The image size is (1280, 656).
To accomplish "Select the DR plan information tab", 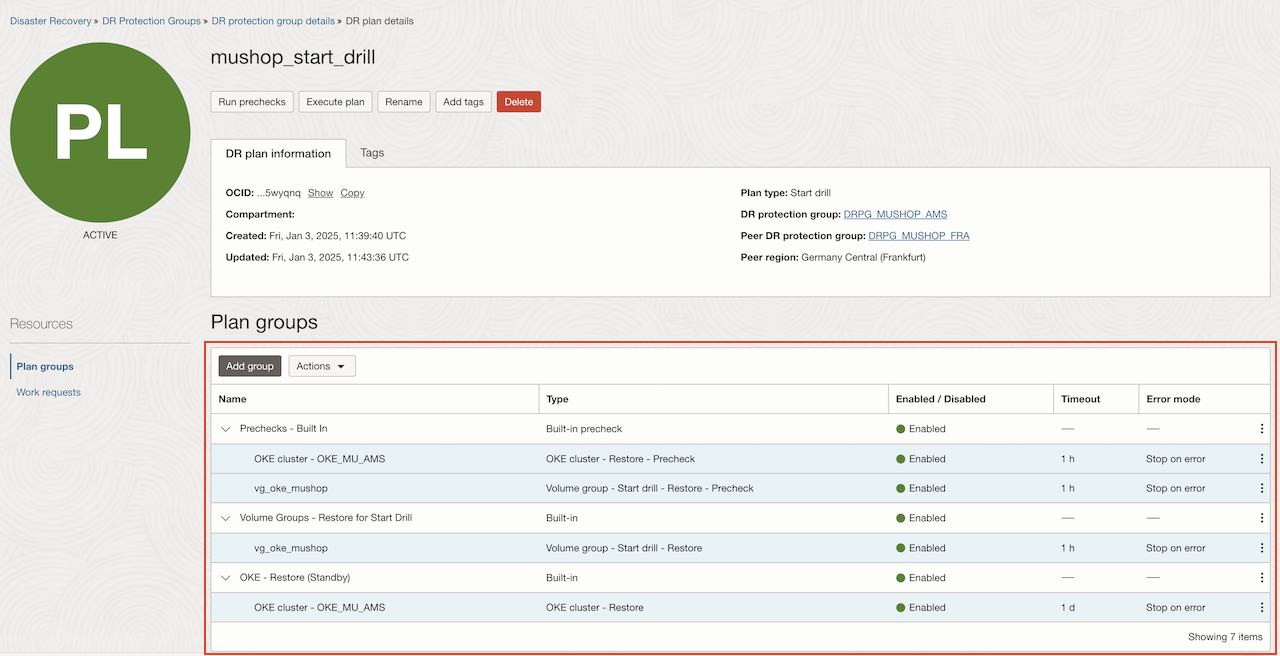I will [x=278, y=153].
